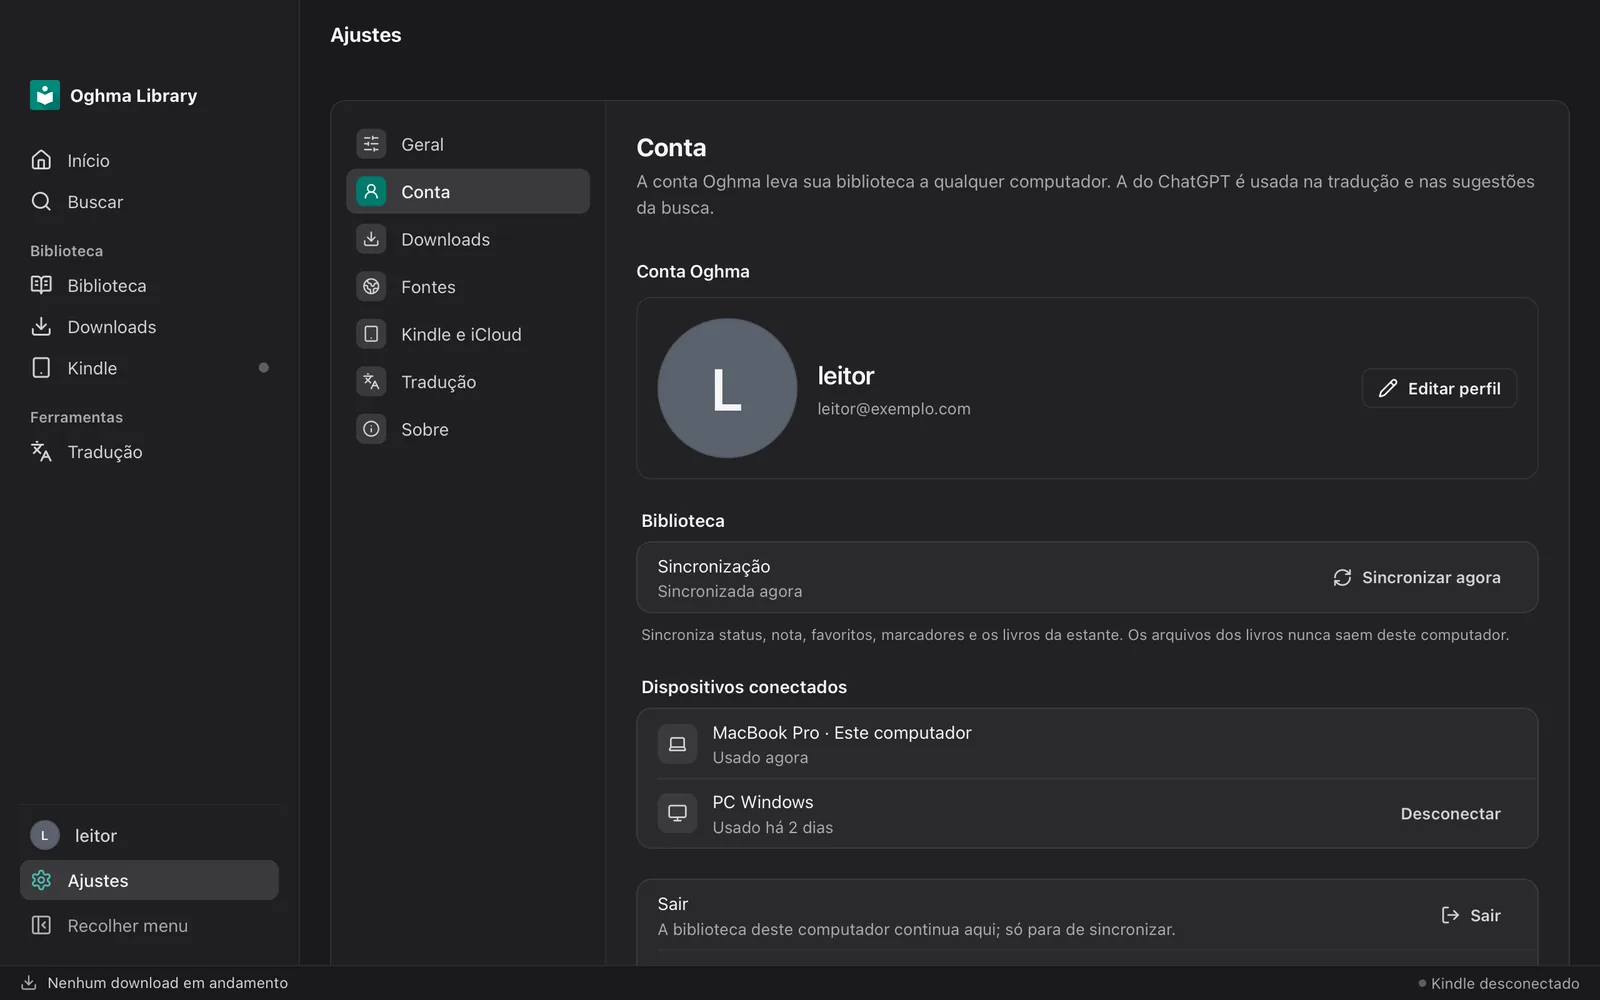Disconnect the PC Windows device
Image resolution: width=1600 pixels, height=1000 pixels.
pos(1450,814)
